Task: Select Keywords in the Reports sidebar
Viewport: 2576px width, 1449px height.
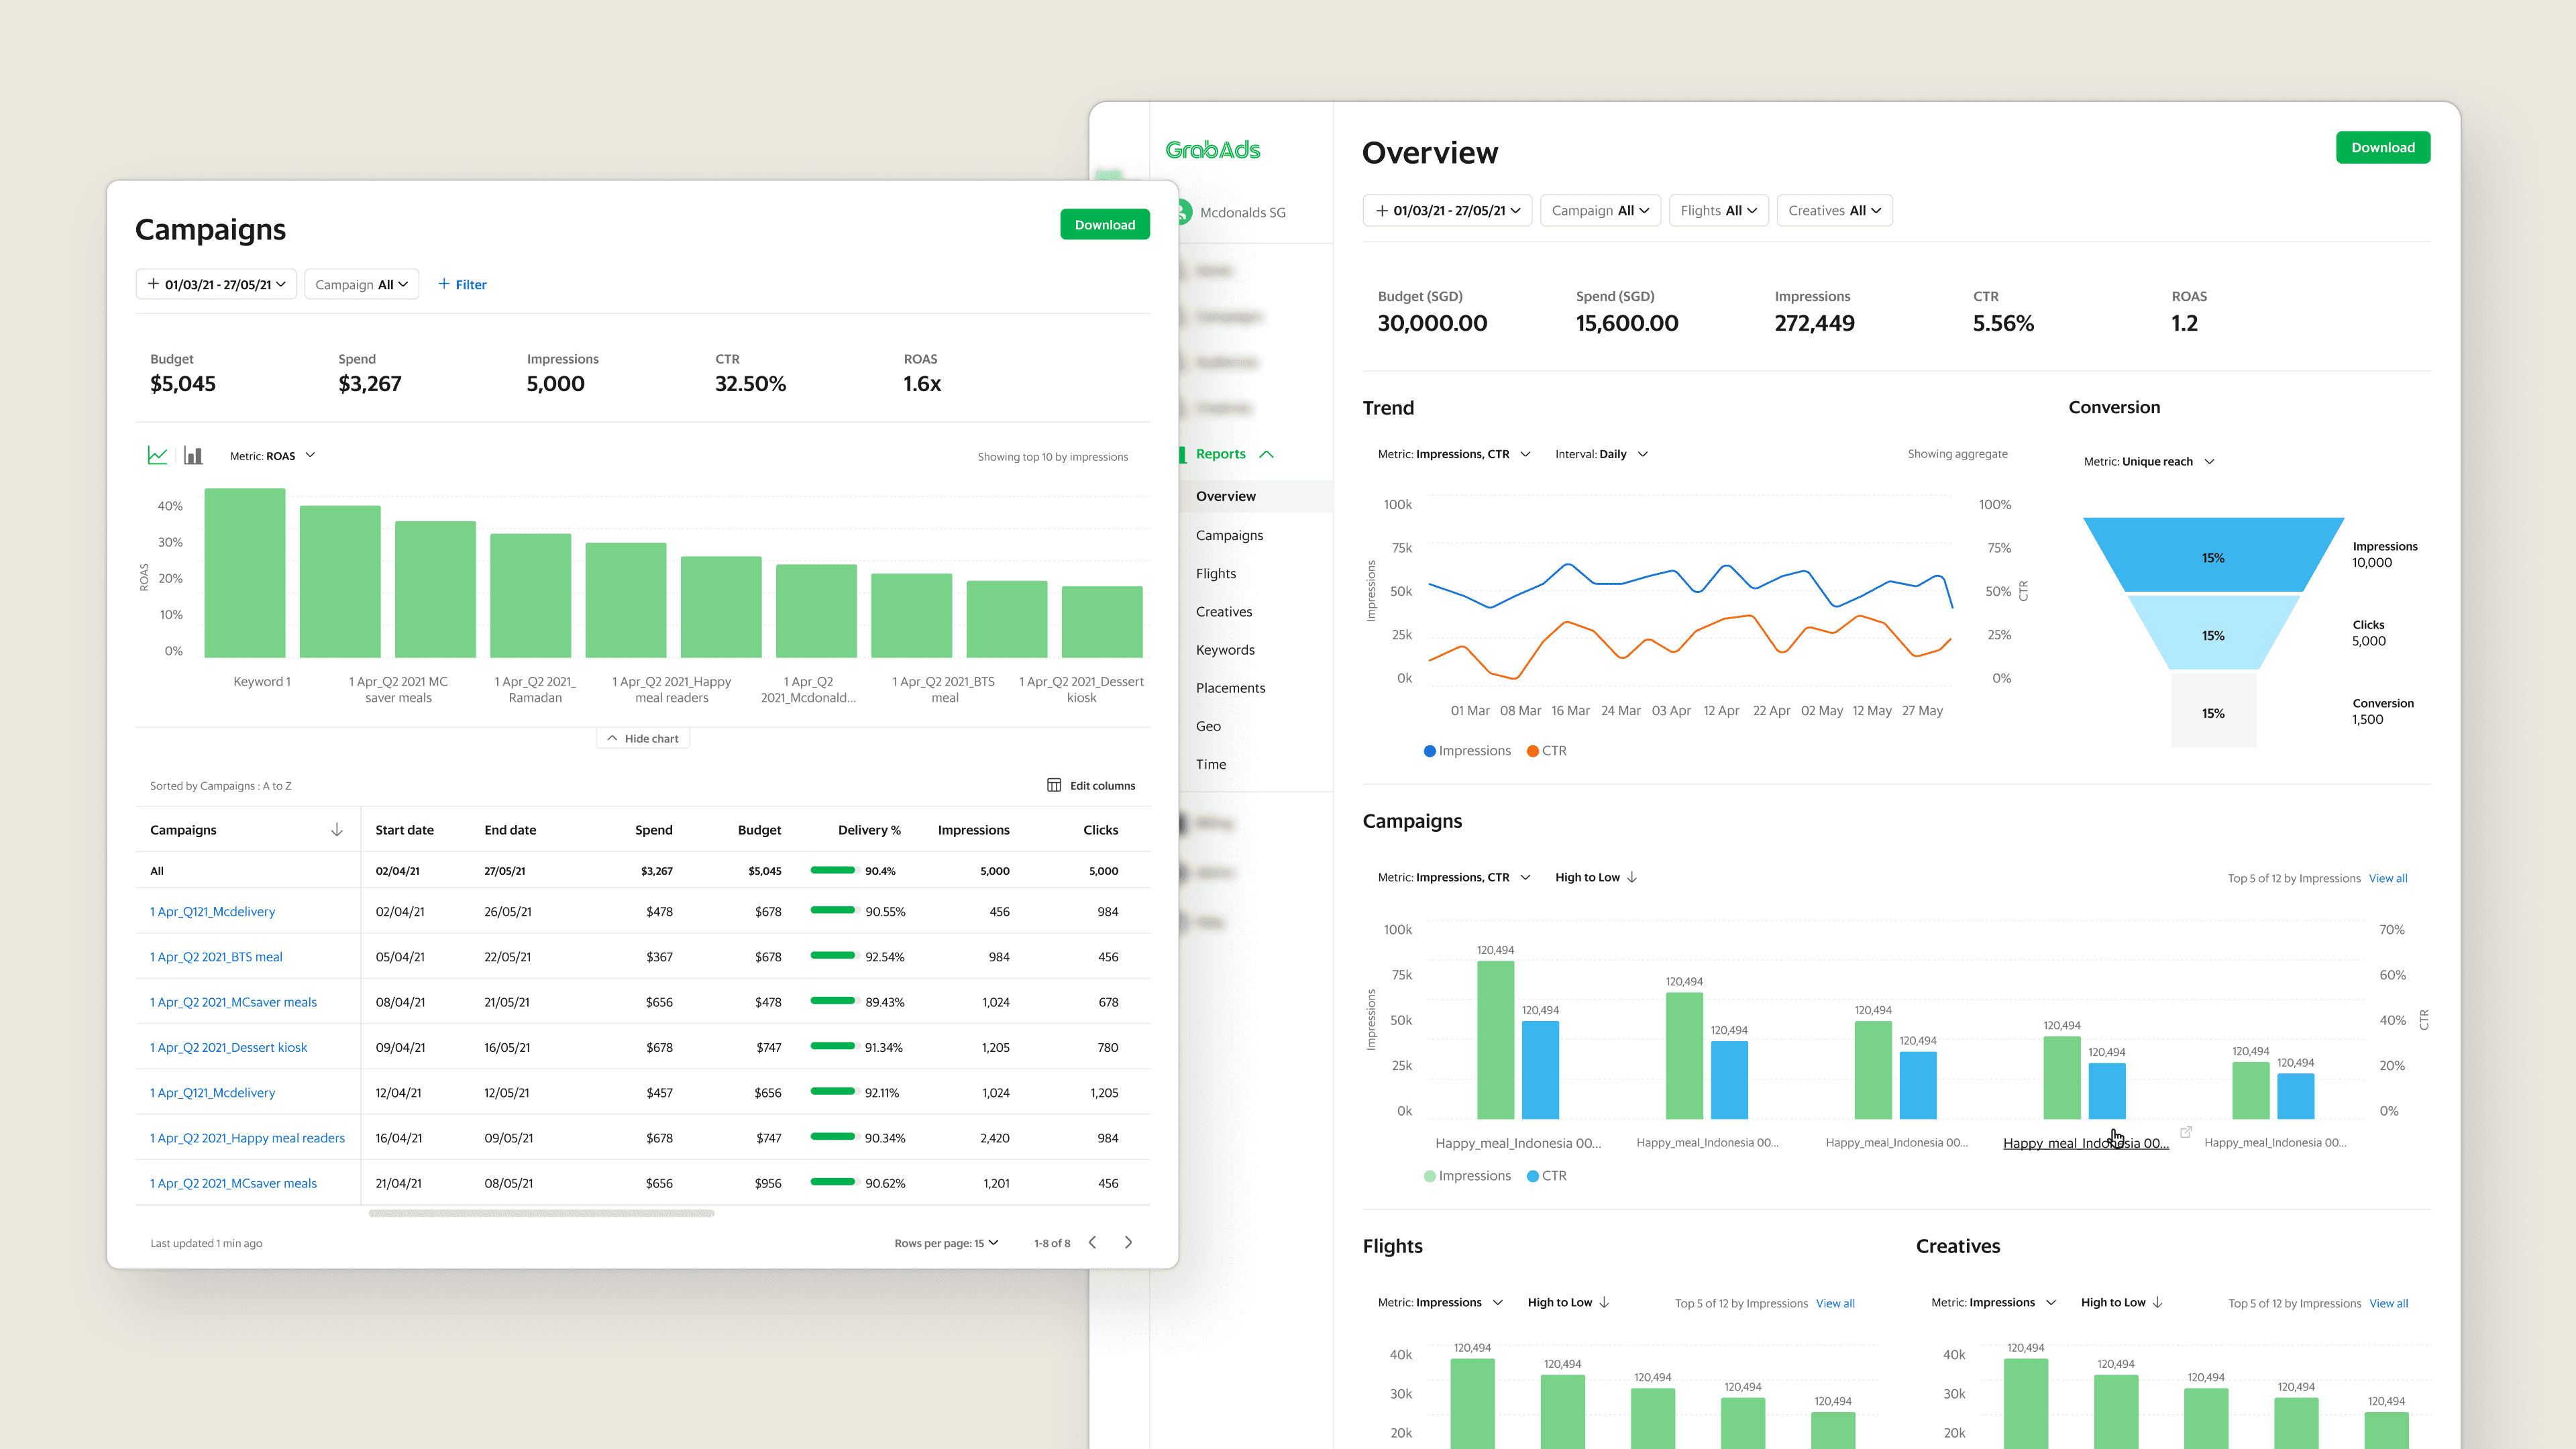Action: coord(1224,650)
